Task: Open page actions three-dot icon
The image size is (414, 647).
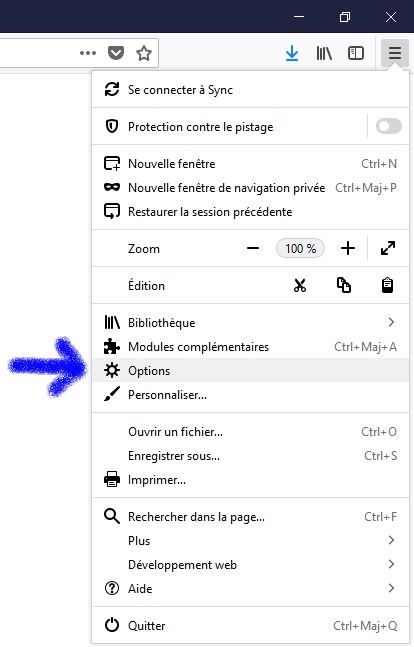Action: pos(88,53)
